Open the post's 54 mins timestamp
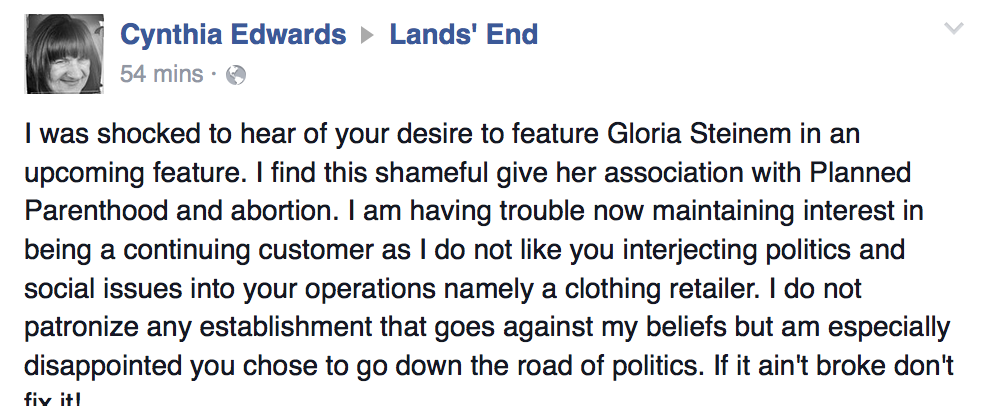984x406 pixels. tap(162, 74)
